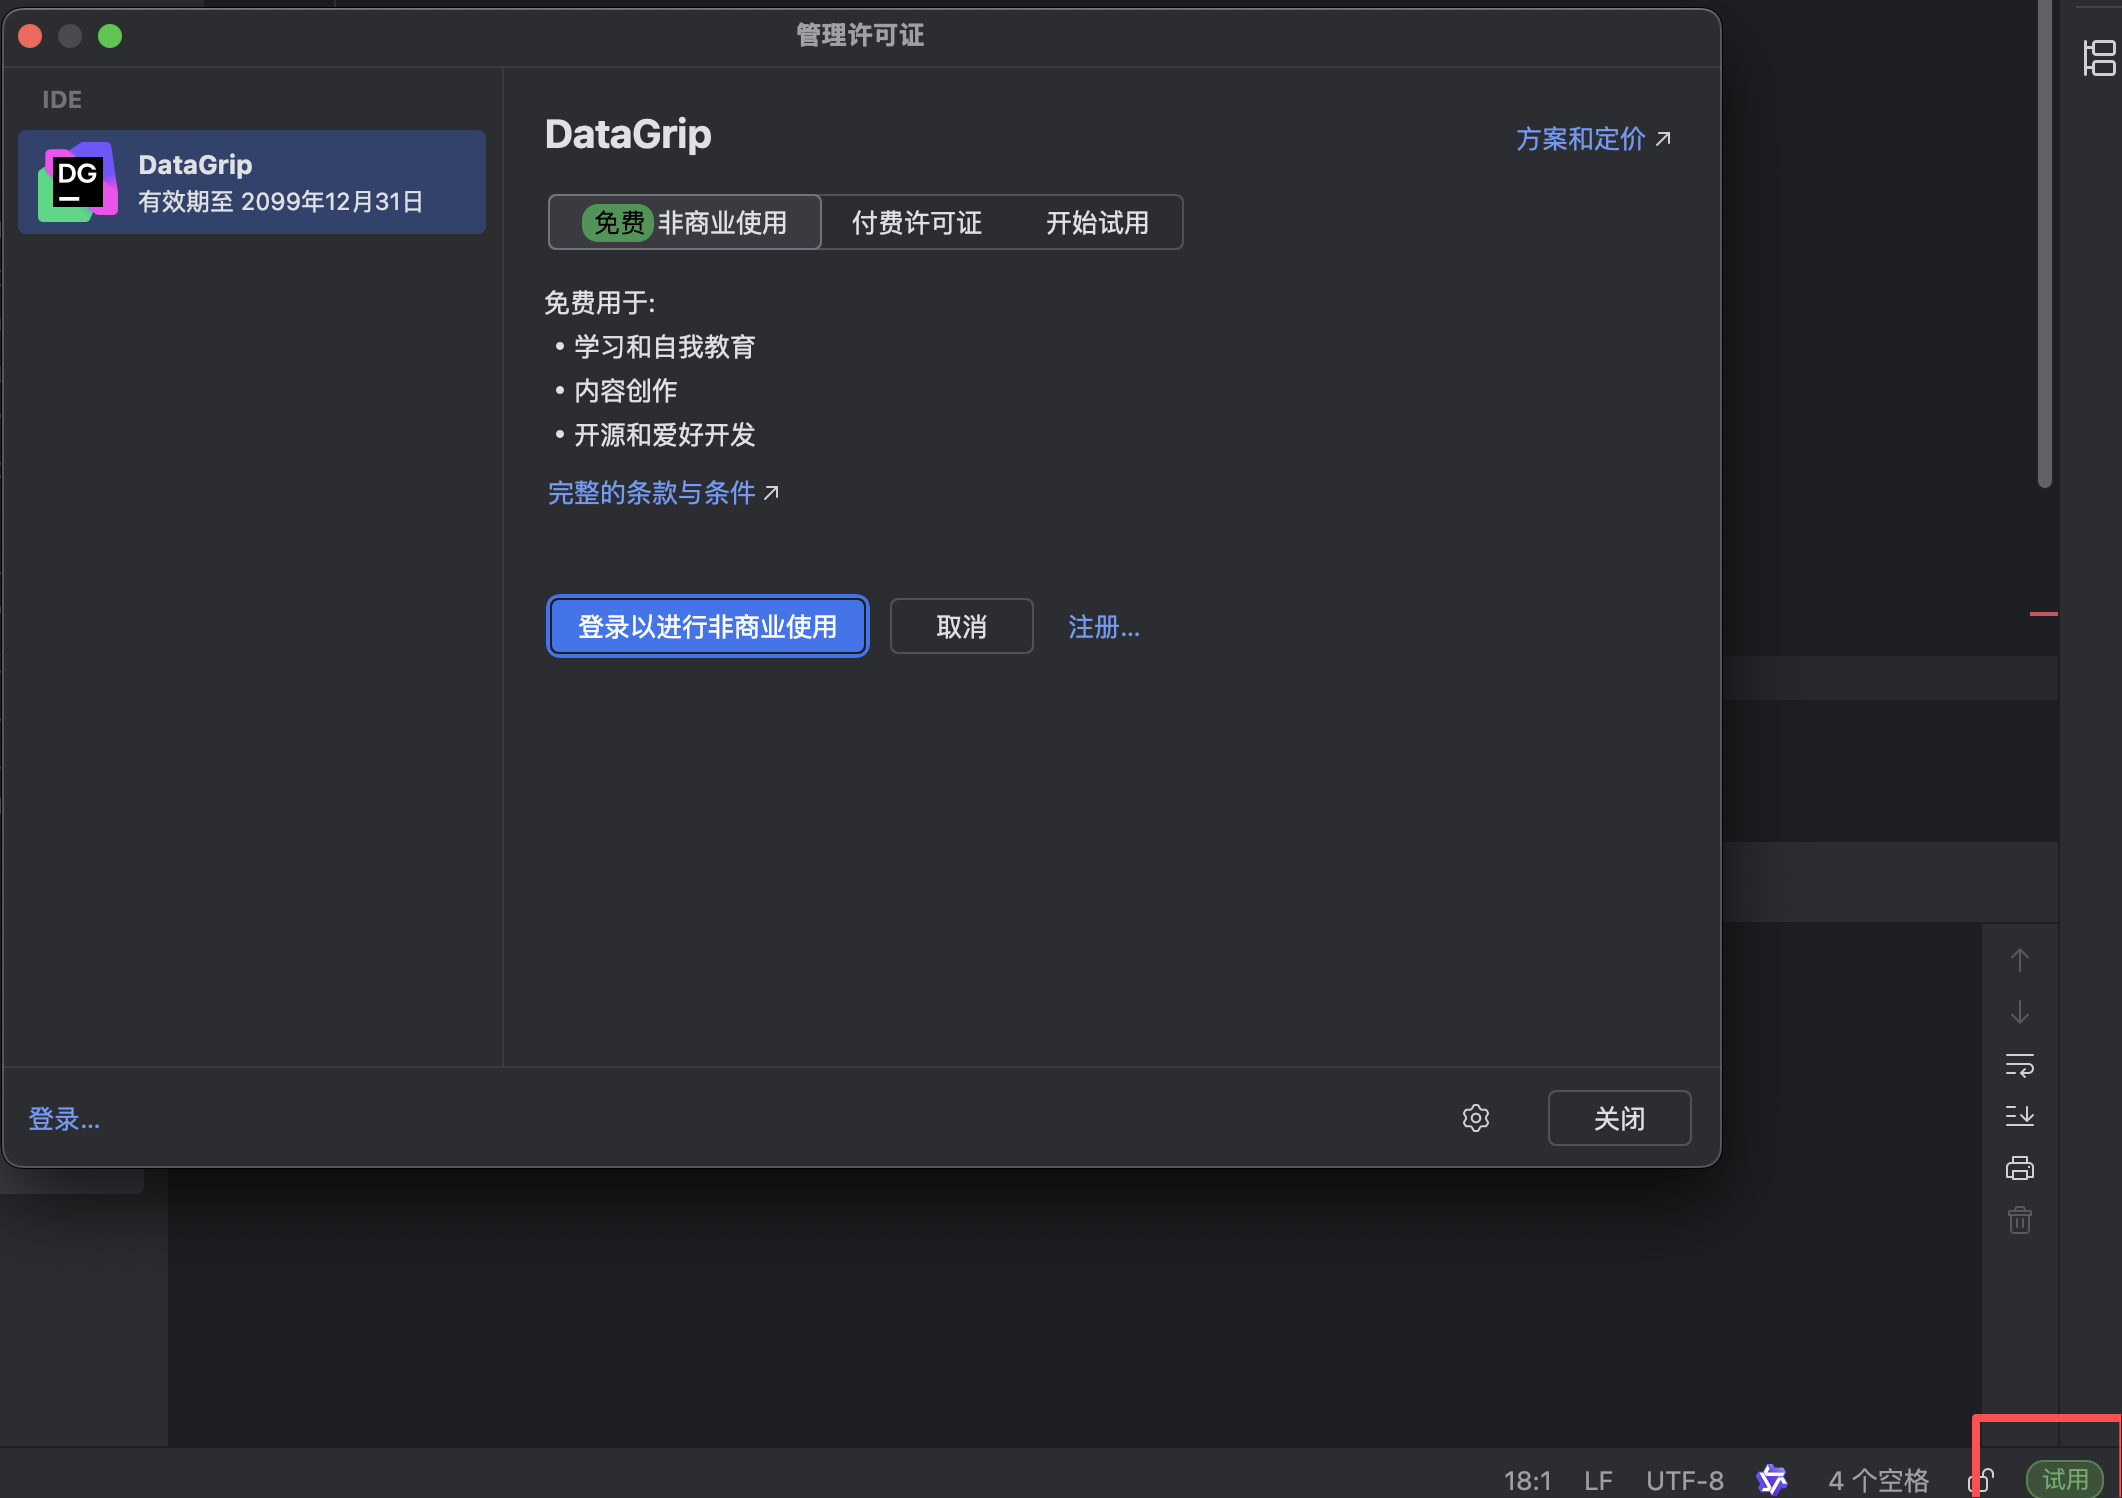2122x1498 pixels.
Task: Switch to 开始试用 tab
Action: pos(1097,222)
